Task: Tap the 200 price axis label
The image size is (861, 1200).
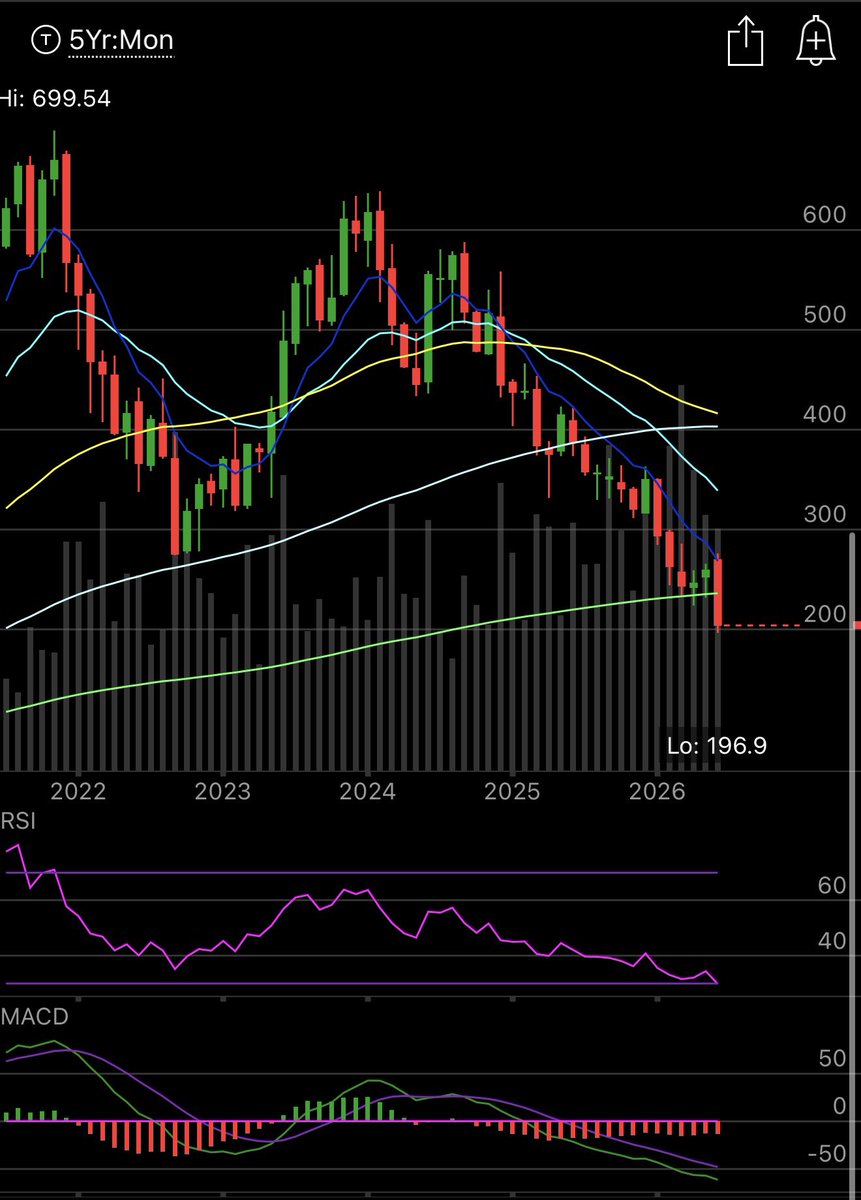Action: point(825,614)
